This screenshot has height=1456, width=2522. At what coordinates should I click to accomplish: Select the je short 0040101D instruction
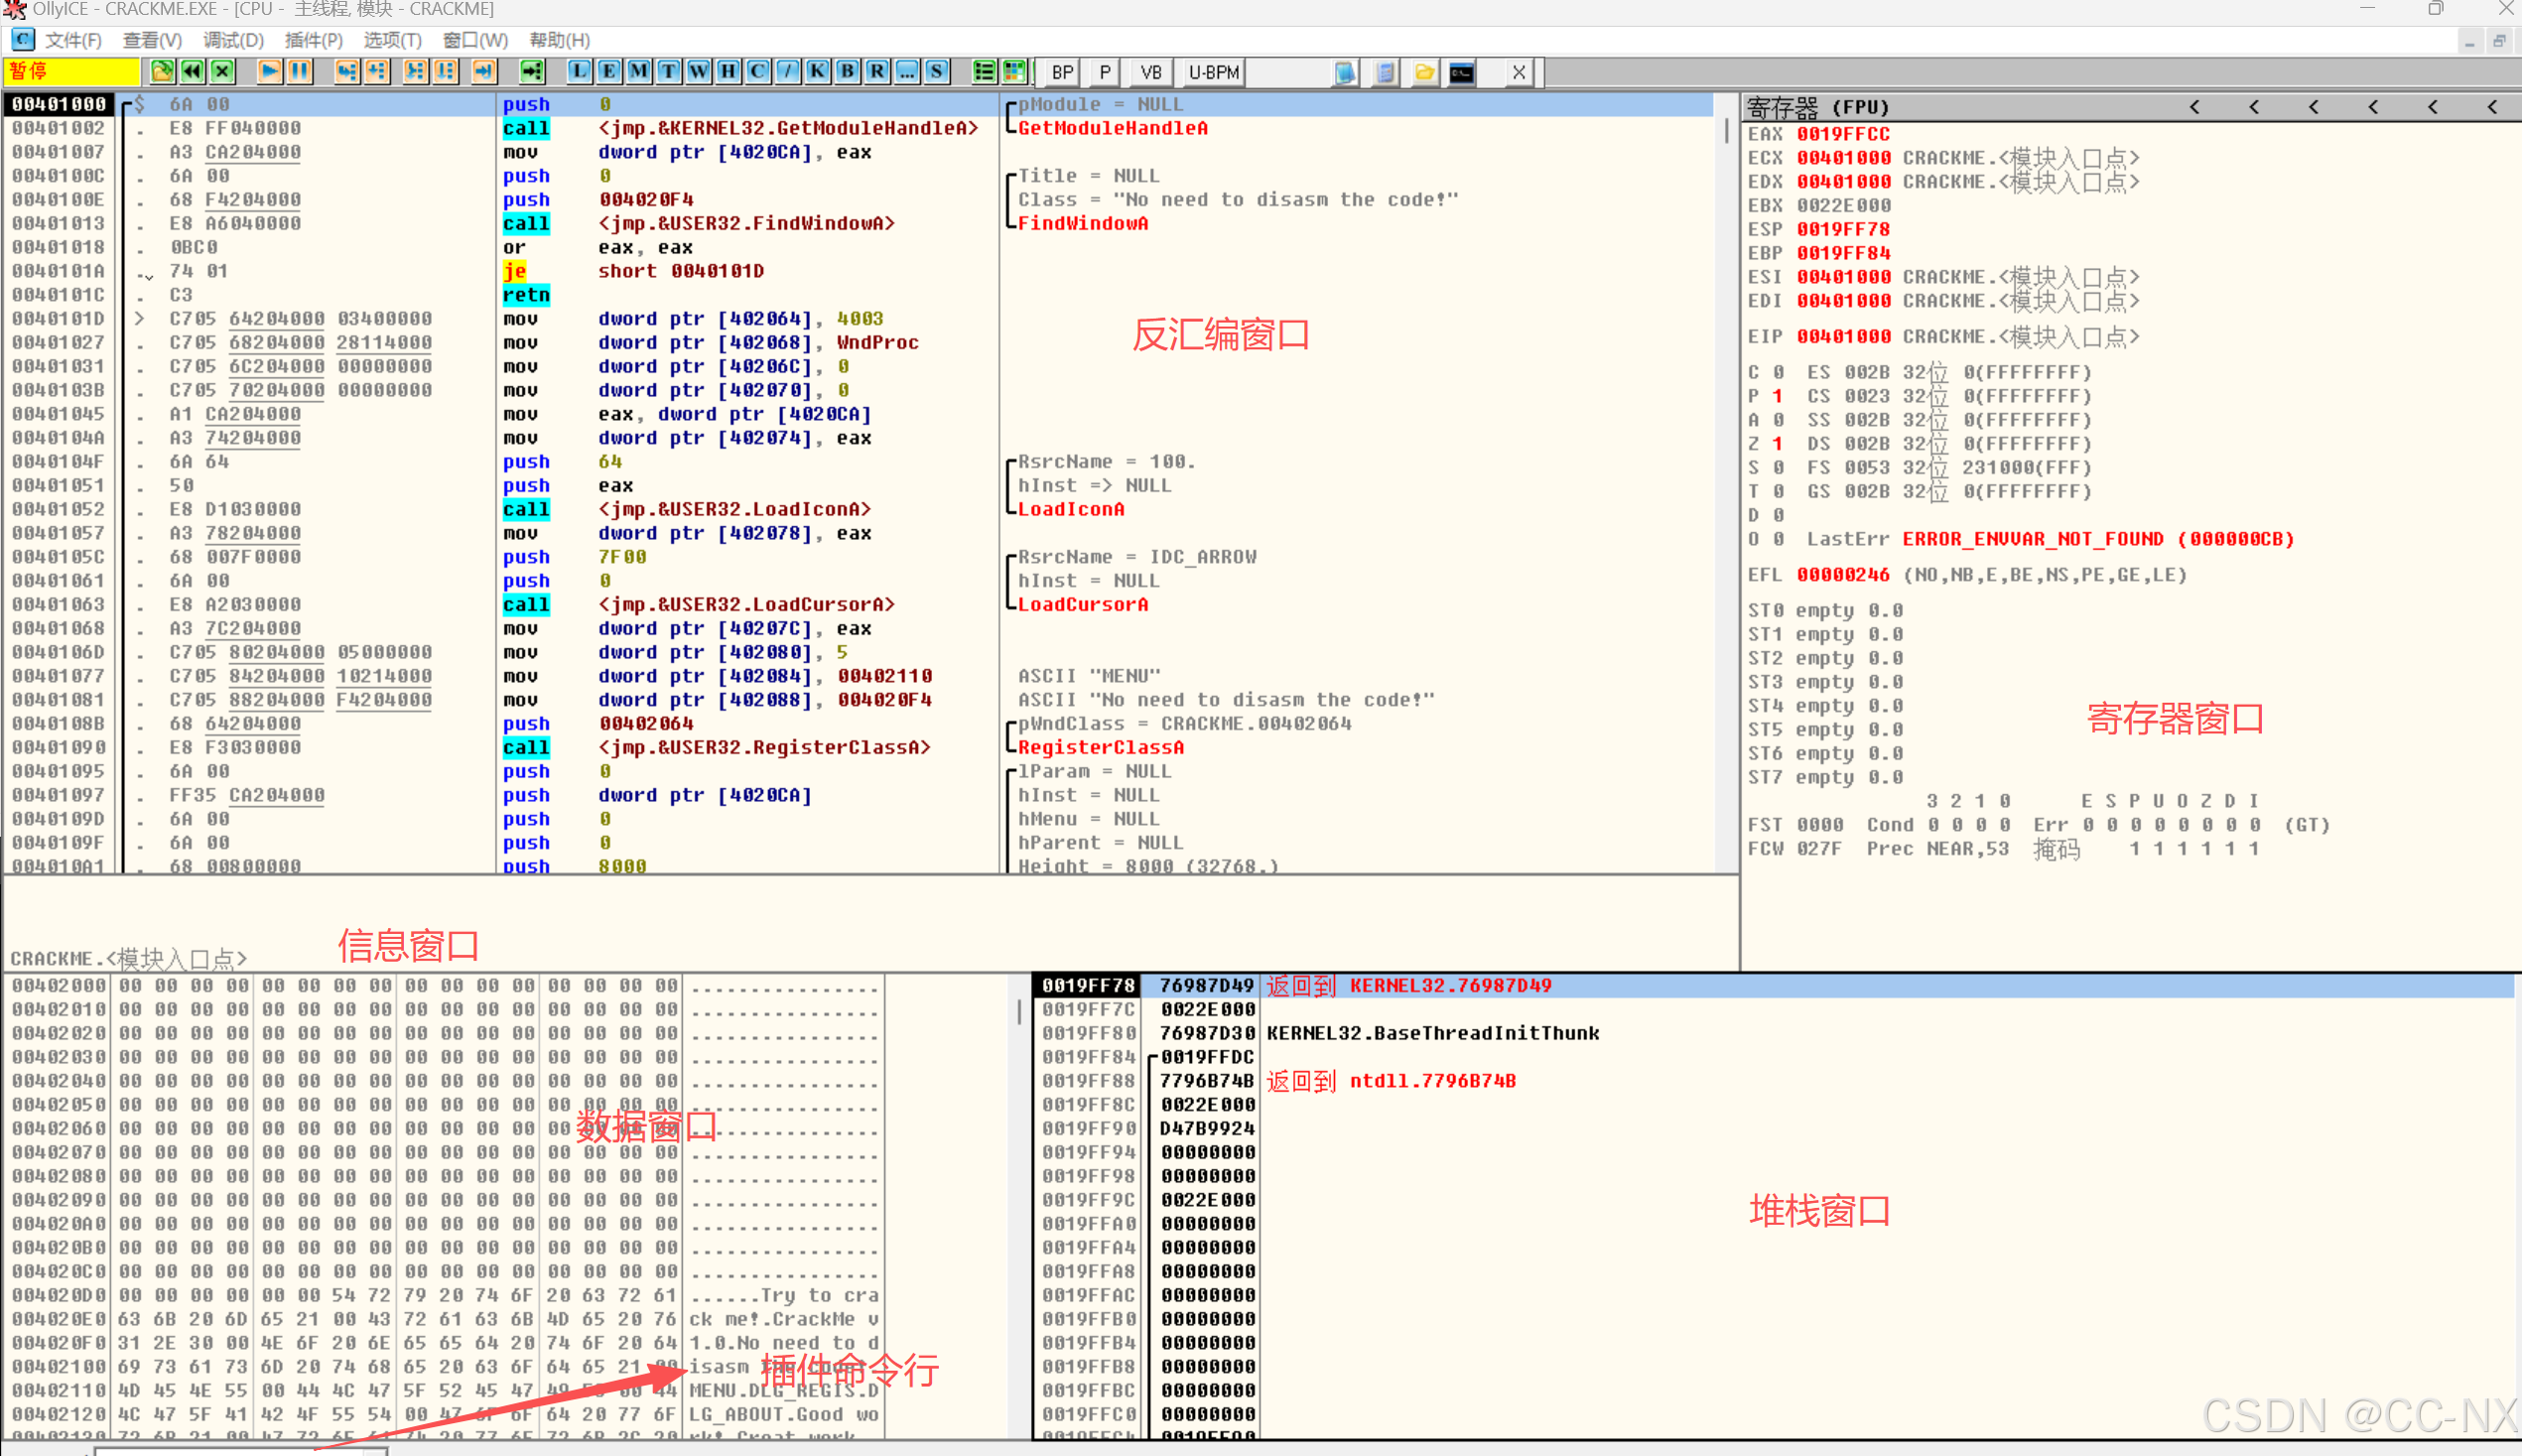click(632, 271)
